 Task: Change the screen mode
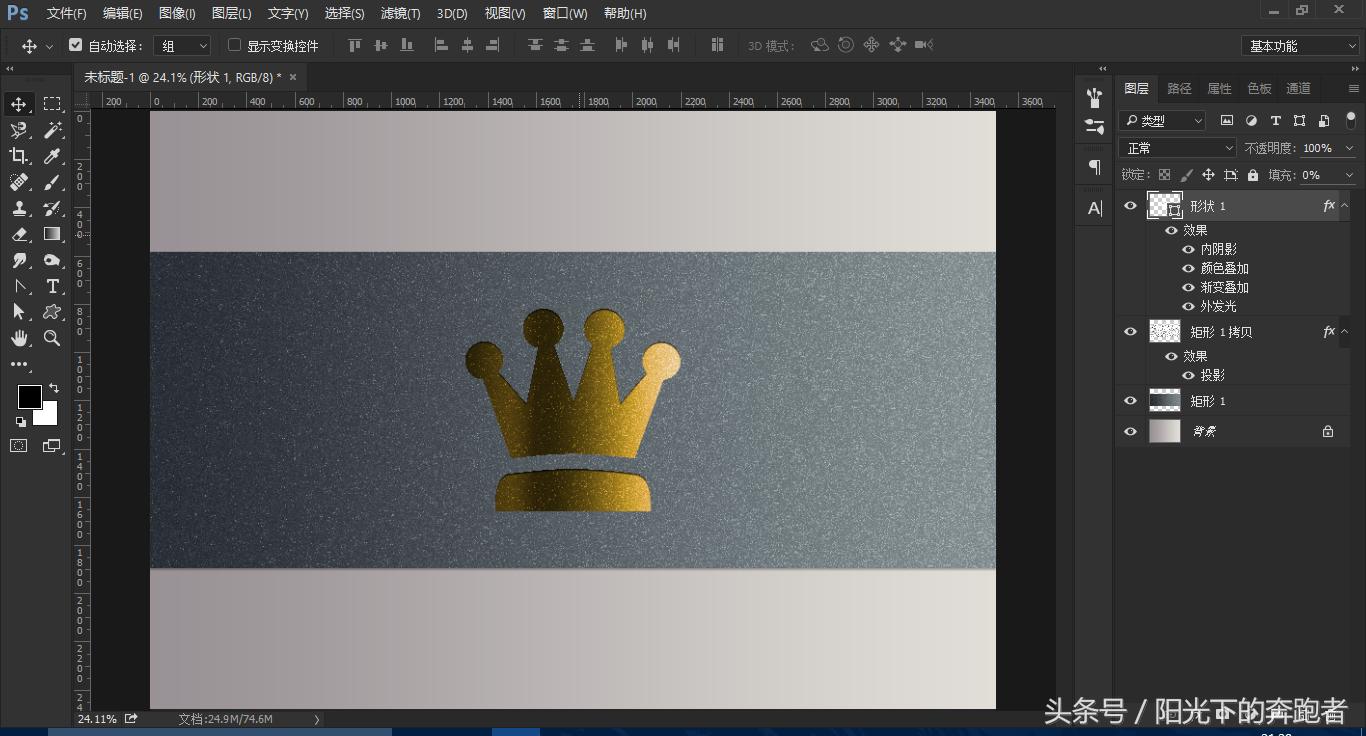(52, 446)
